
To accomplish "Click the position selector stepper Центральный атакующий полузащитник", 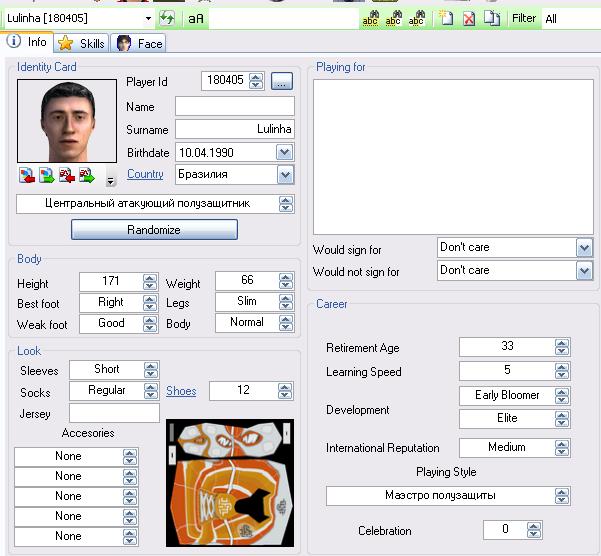I will (x=286, y=204).
